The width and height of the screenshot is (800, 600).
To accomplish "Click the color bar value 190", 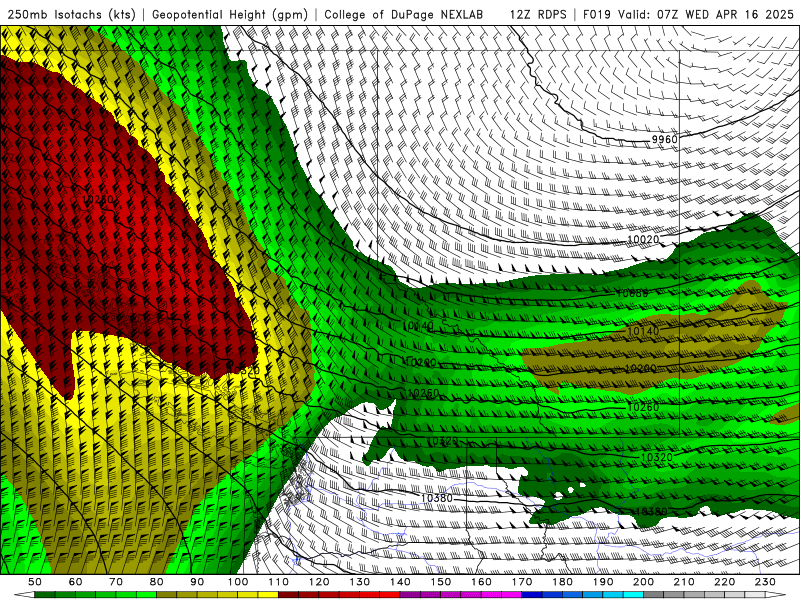I will coord(603,582).
